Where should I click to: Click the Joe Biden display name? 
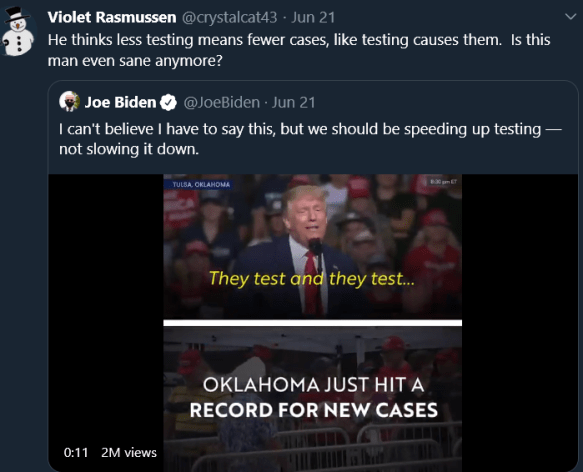click(120, 102)
